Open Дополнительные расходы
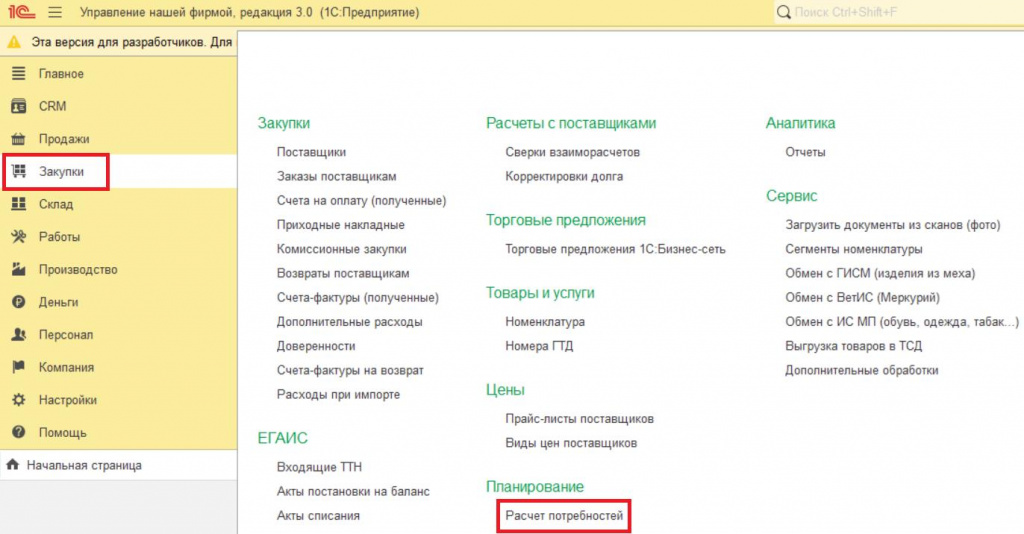 click(349, 322)
